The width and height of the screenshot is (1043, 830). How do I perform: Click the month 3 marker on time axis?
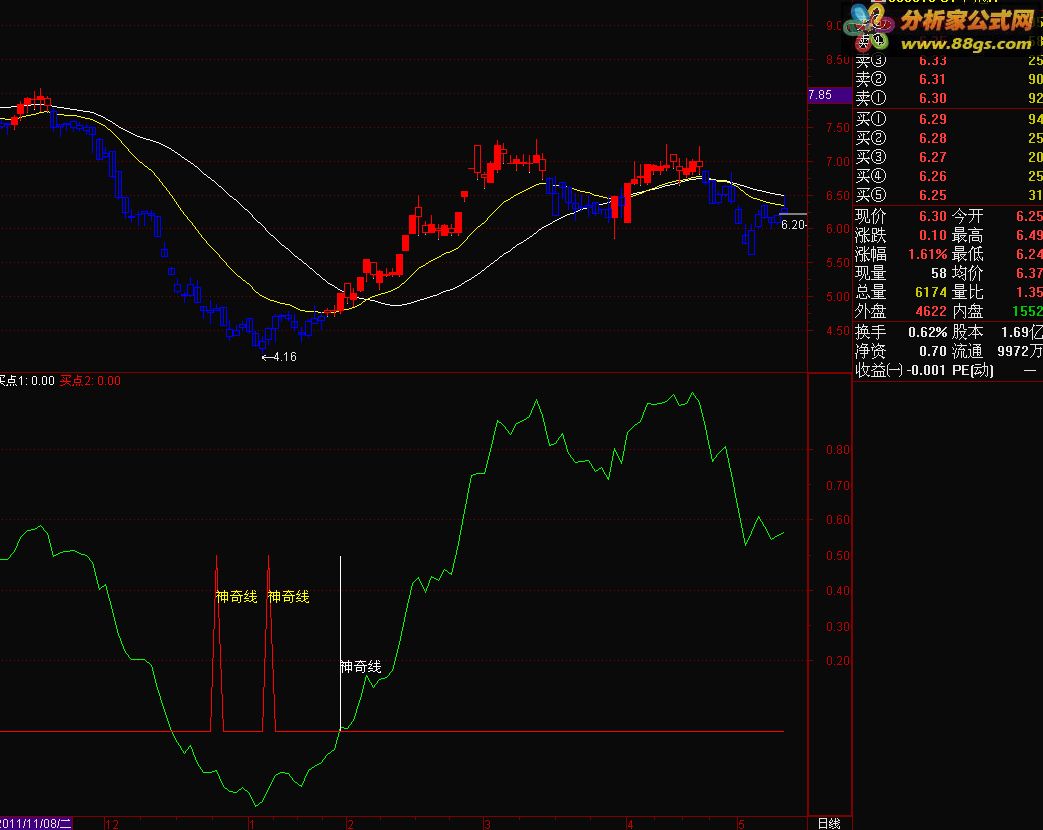coord(487,825)
